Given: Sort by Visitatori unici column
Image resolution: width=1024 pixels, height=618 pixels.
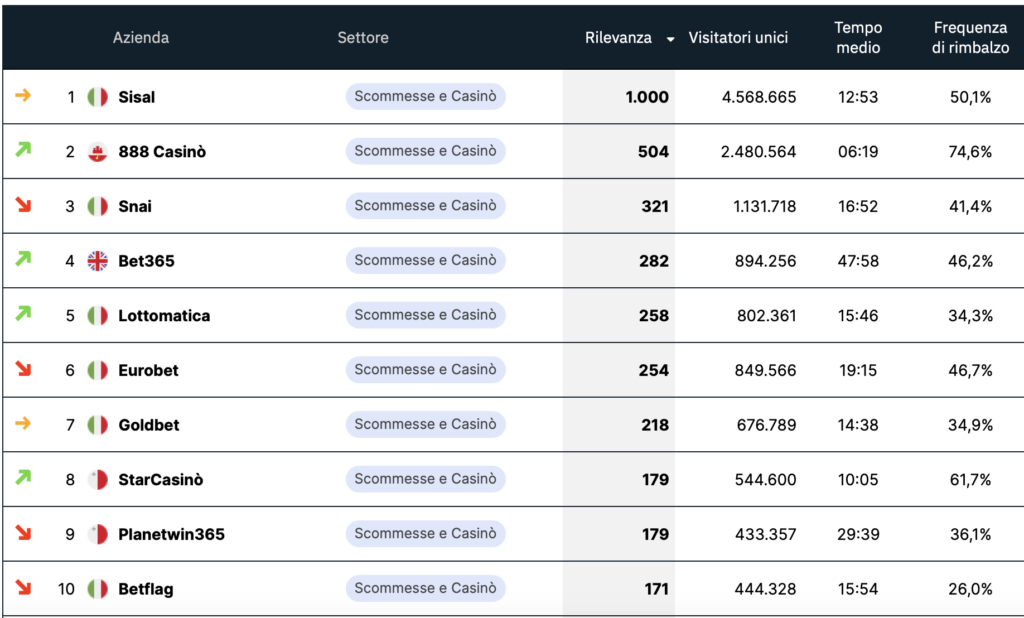Looking at the screenshot, I should [x=738, y=38].
